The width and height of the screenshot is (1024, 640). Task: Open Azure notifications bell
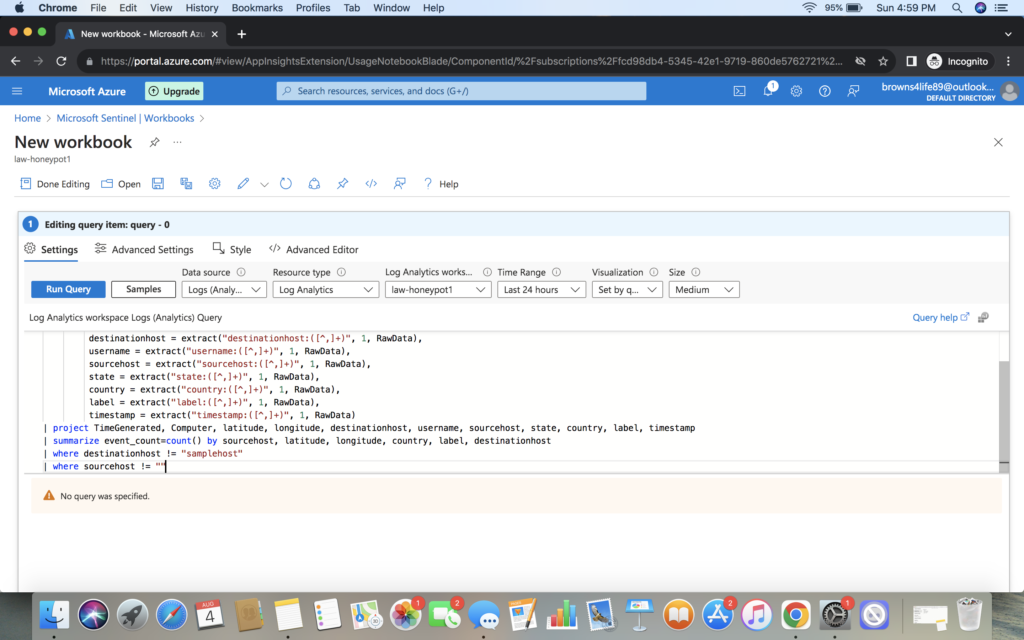point(768,90)
